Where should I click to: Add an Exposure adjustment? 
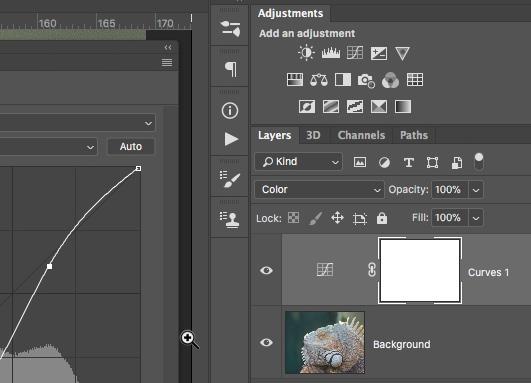point(379,53)
